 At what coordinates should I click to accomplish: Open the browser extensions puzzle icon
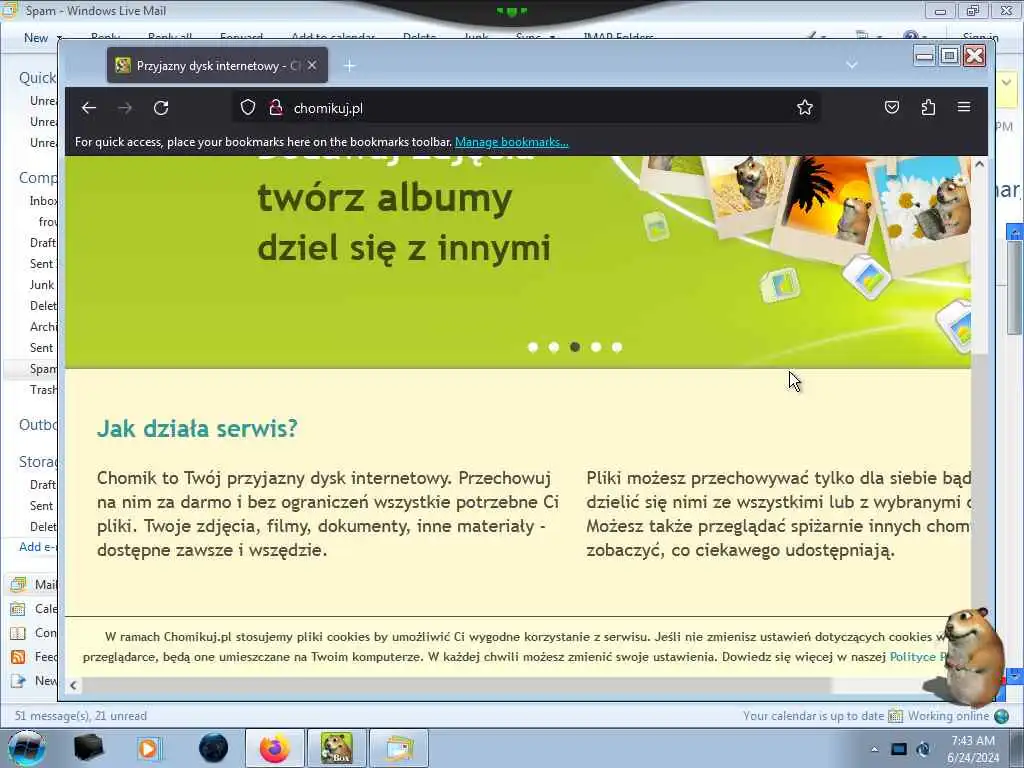tap(928, 108)
